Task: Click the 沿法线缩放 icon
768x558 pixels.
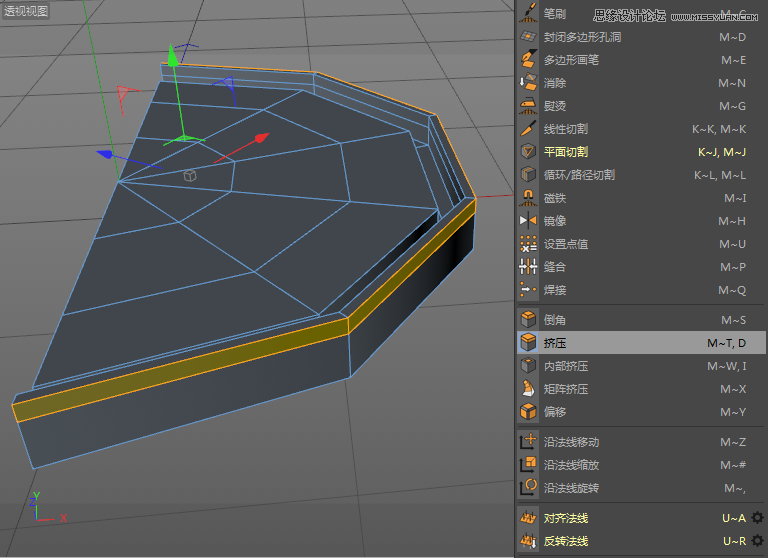Action: 528,465
